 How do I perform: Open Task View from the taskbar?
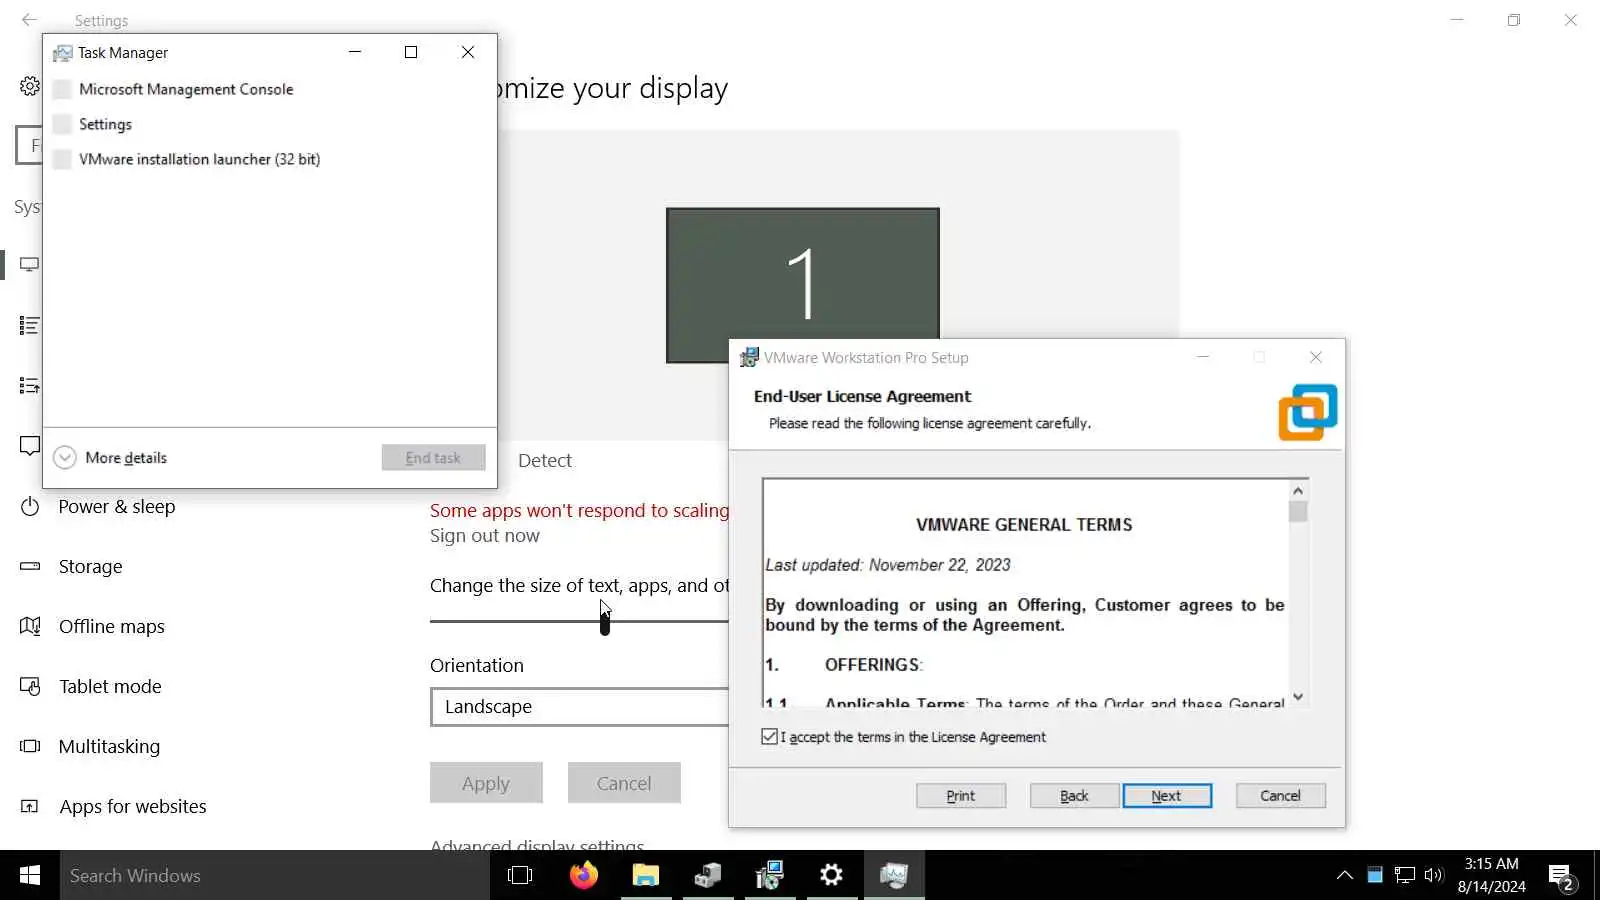pos(520,876)
